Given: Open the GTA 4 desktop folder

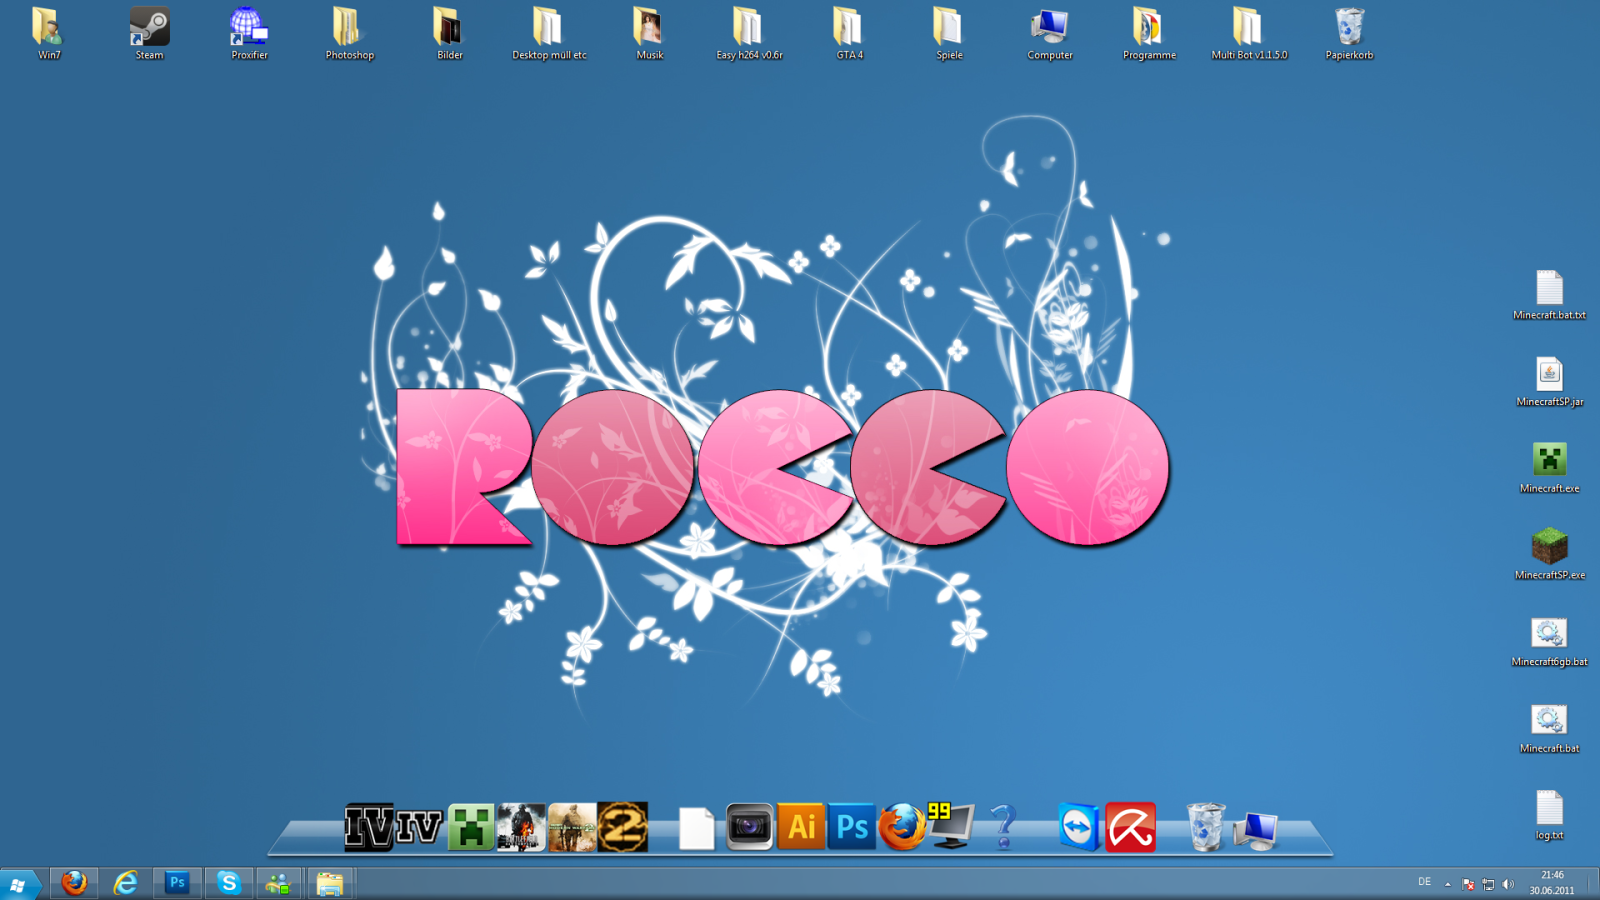Looking at the screenshot, I should pyautogui.click(x=849, y=28).
